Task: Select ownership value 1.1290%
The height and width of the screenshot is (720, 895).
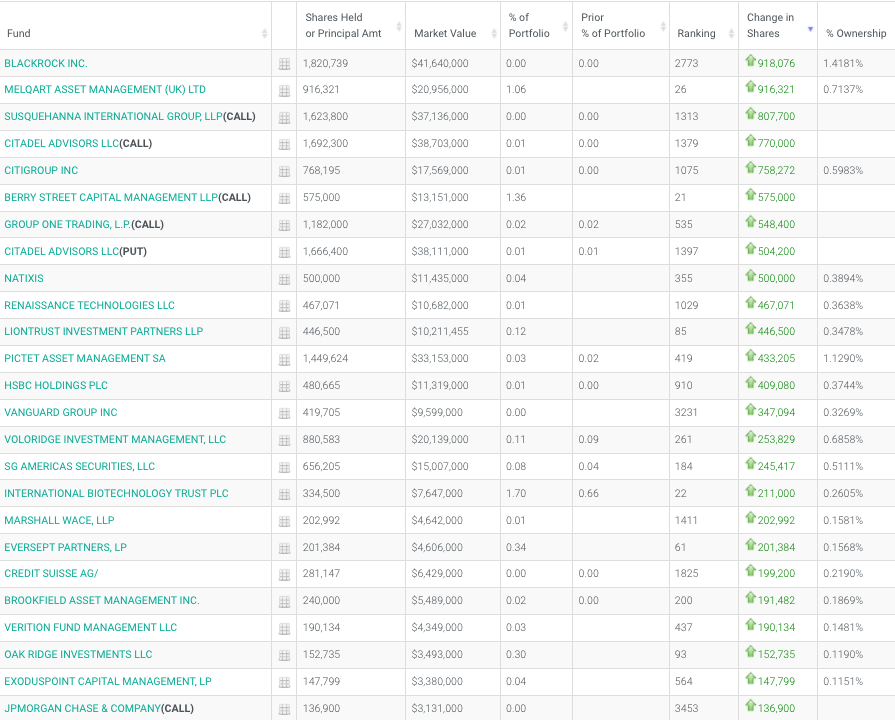Action: coord(843,359)
